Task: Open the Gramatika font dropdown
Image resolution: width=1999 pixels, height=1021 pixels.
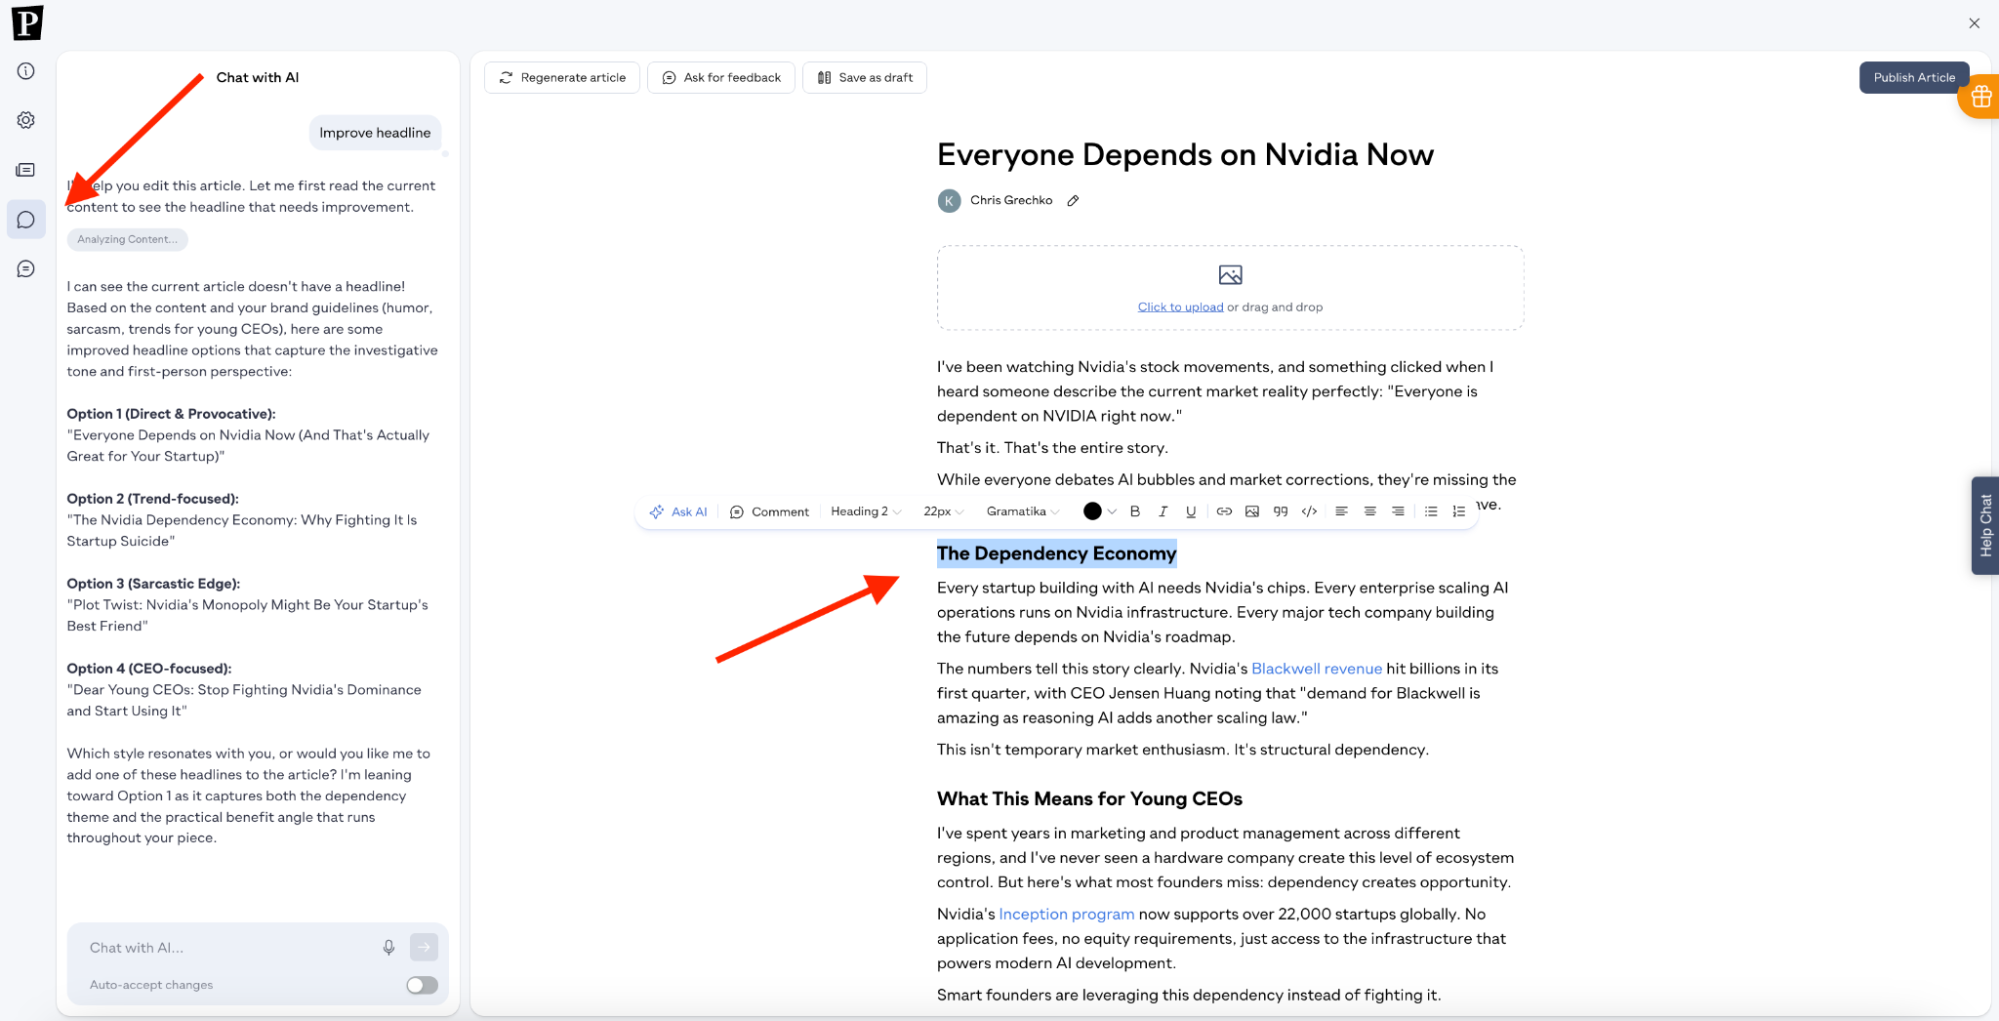Action: [1023, 511]
